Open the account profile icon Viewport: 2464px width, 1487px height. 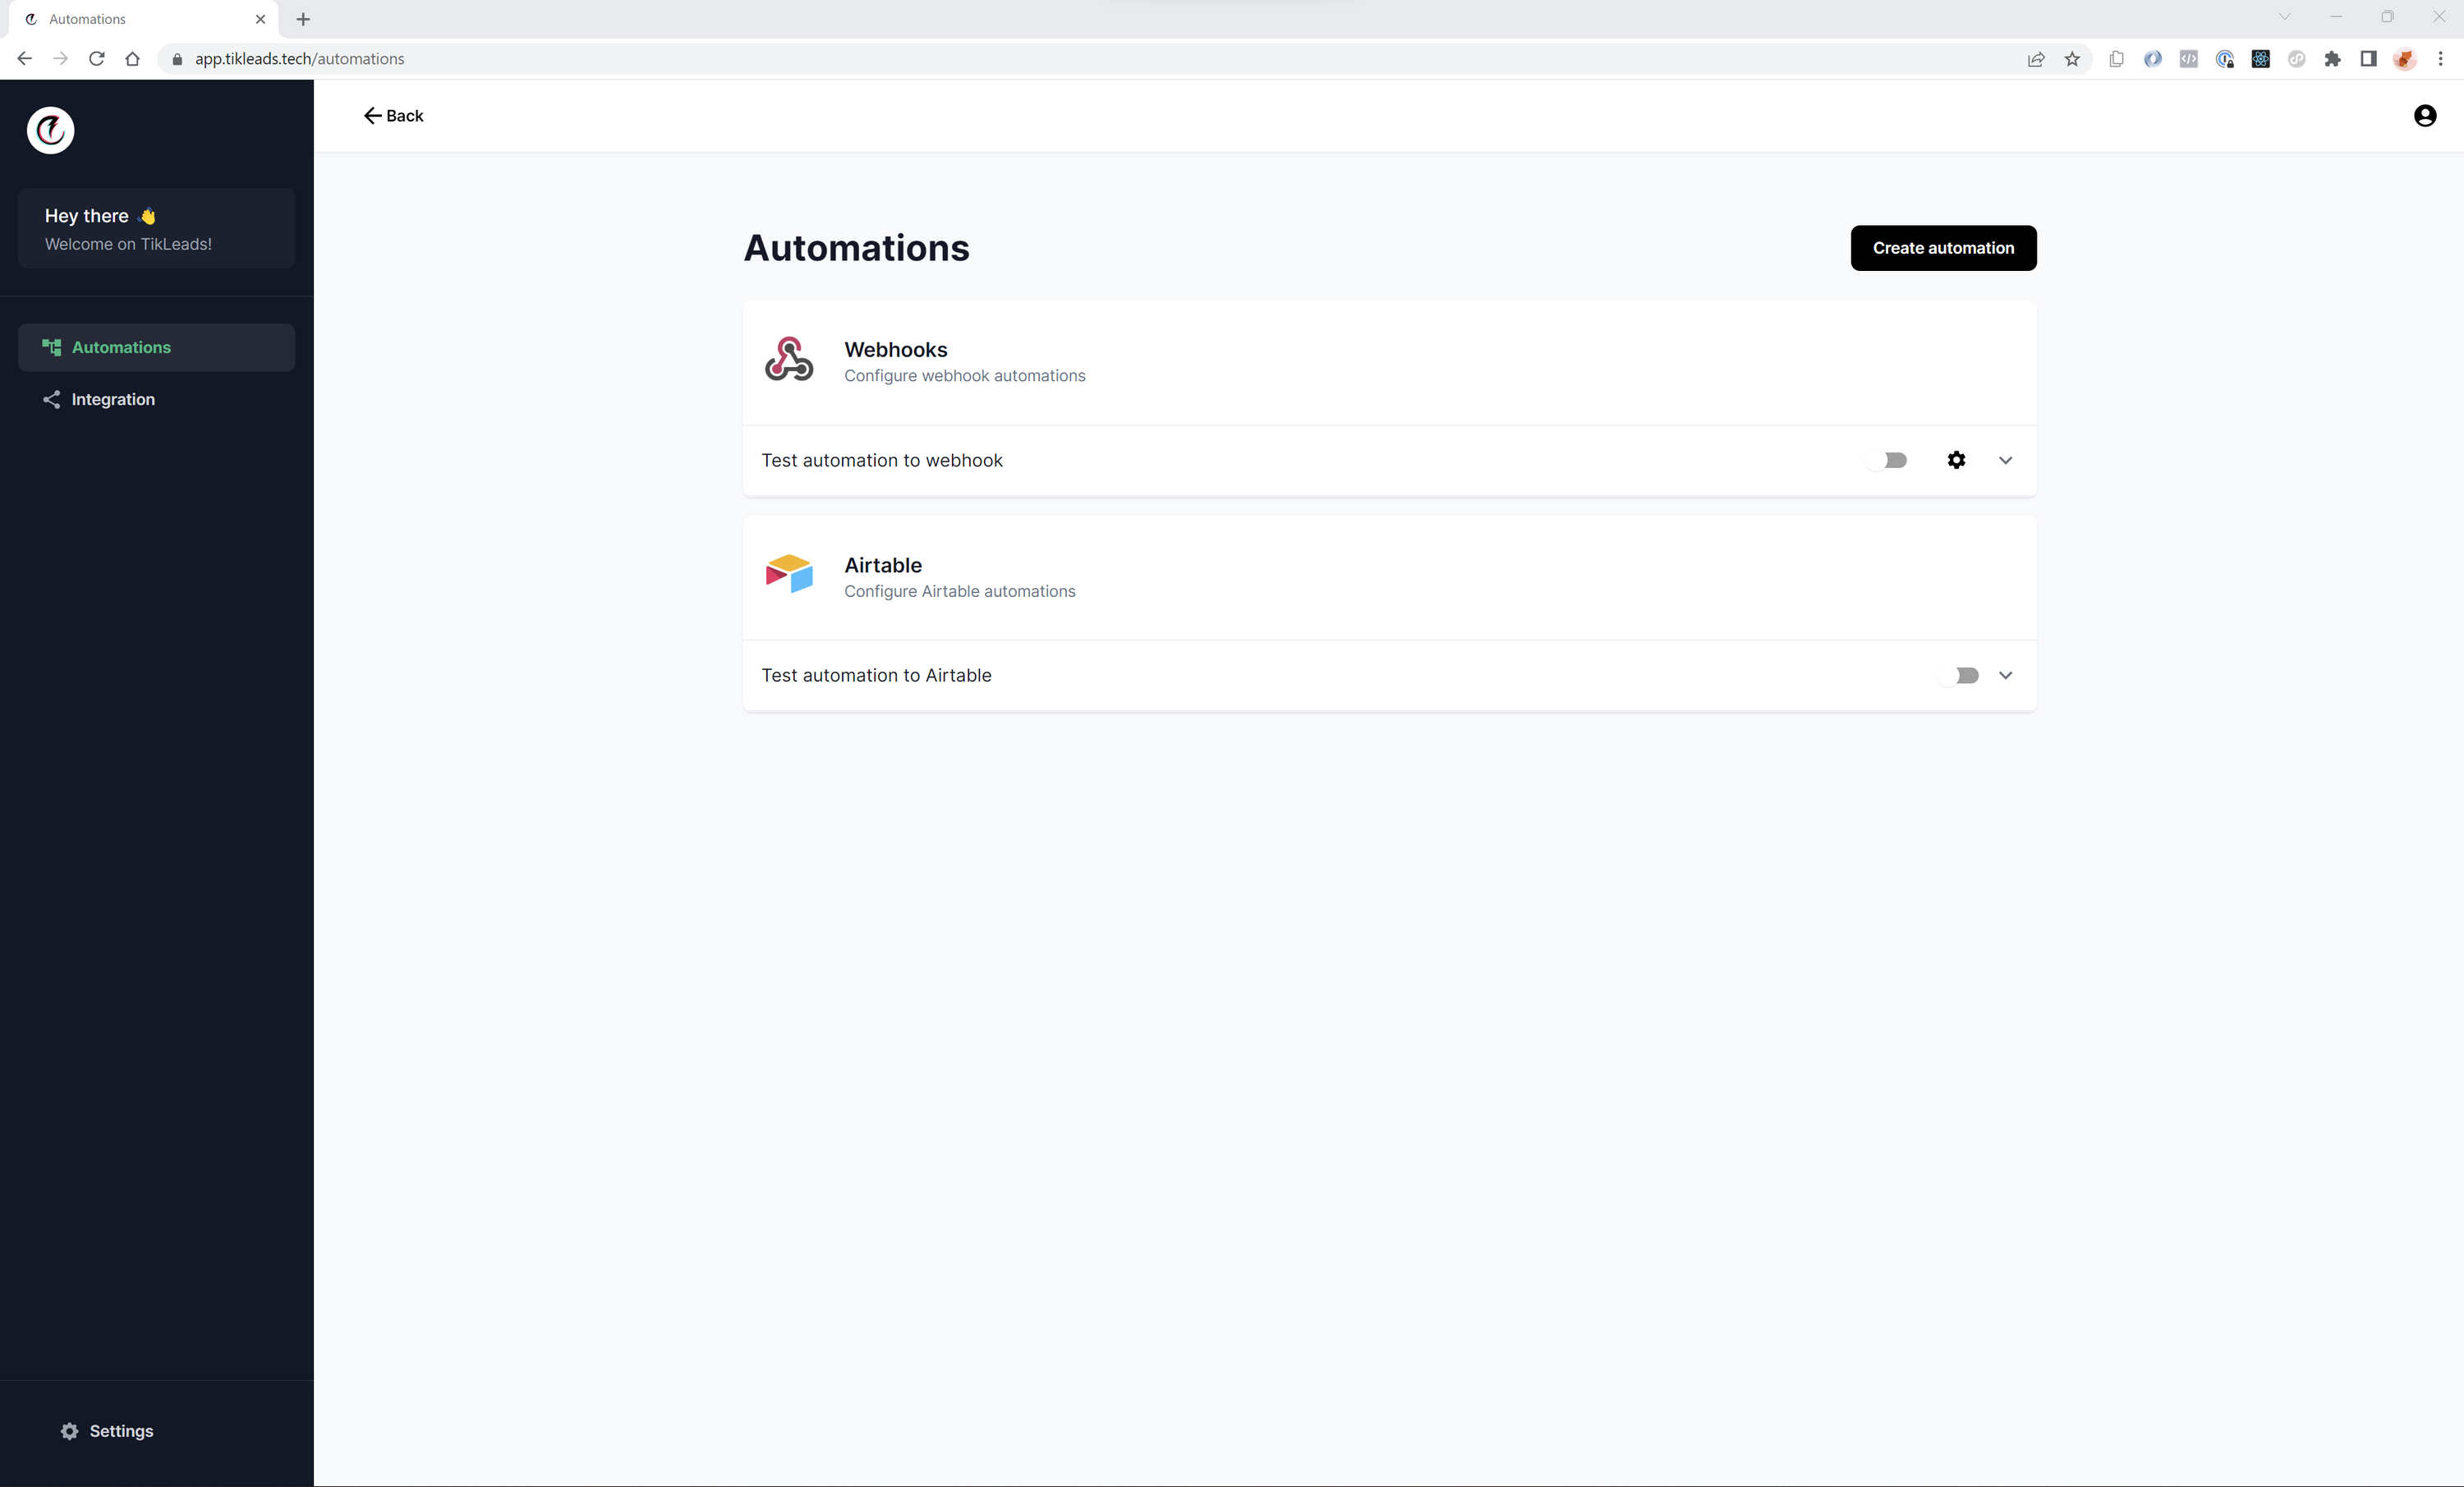tap(2424, 115)
